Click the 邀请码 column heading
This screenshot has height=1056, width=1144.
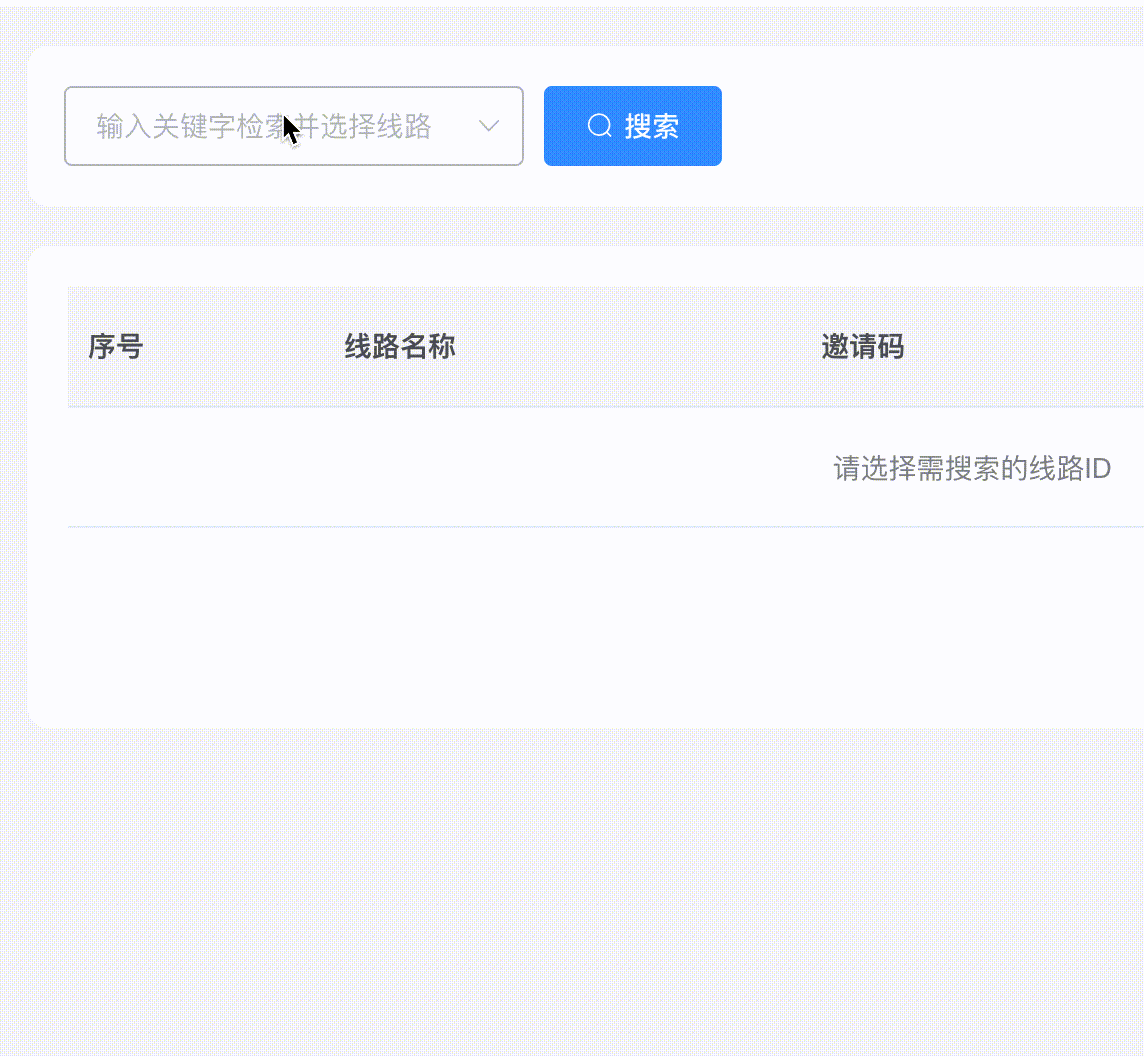coord(862,347)
